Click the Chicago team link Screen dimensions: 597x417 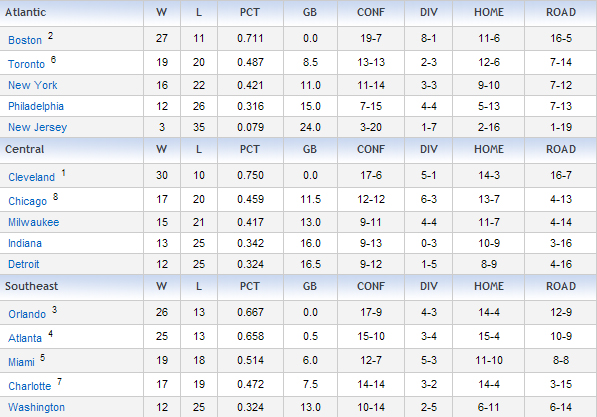click(x=27, y=201)
